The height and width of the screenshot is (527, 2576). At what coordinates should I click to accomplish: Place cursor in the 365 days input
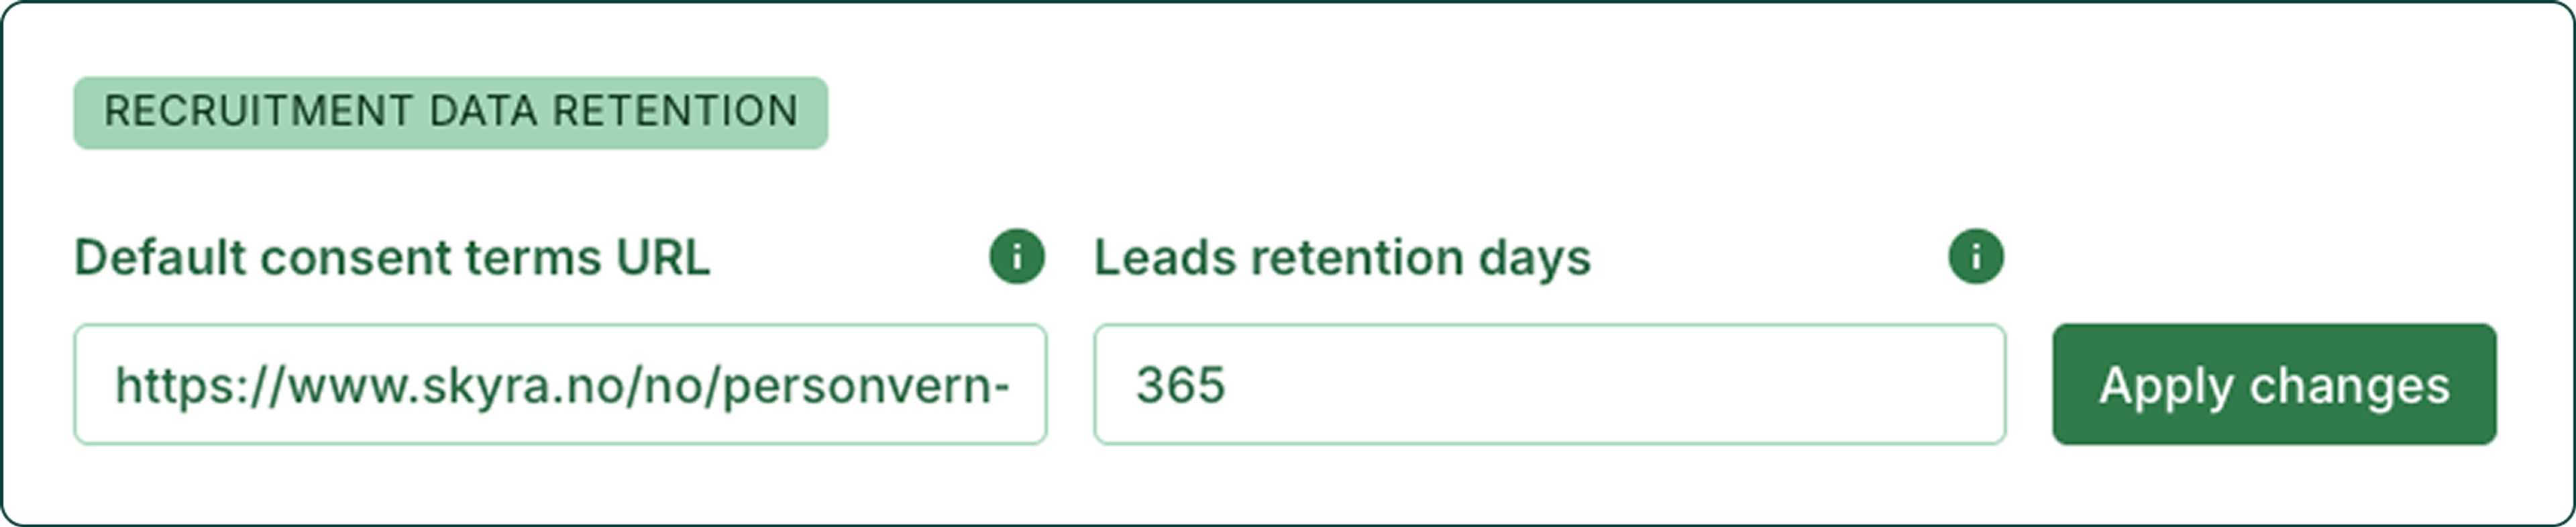pyautogui.click(x=1549, y=384)
